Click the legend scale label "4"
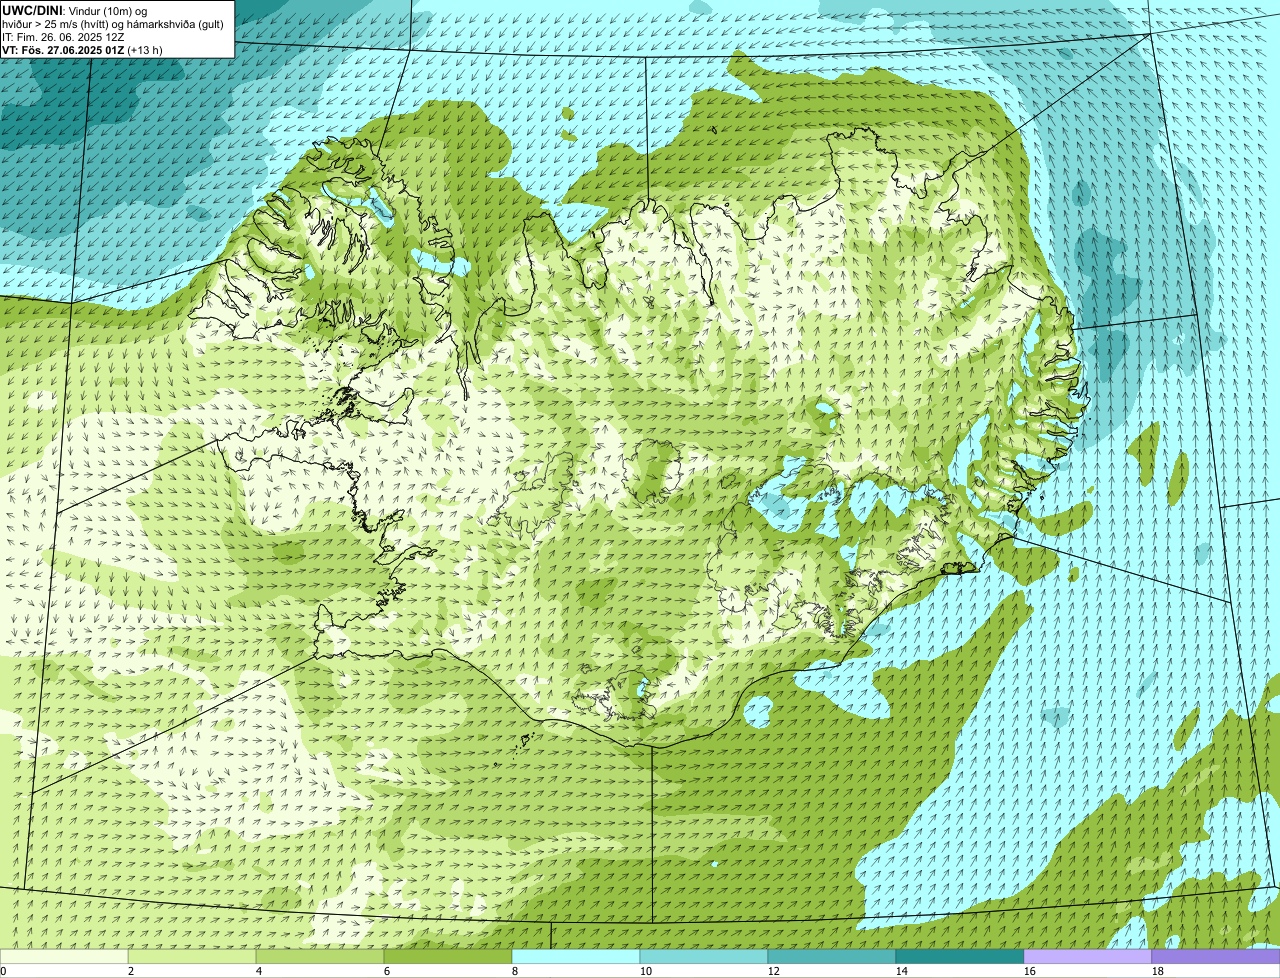 pyautogui.click(x=259, y=971)
